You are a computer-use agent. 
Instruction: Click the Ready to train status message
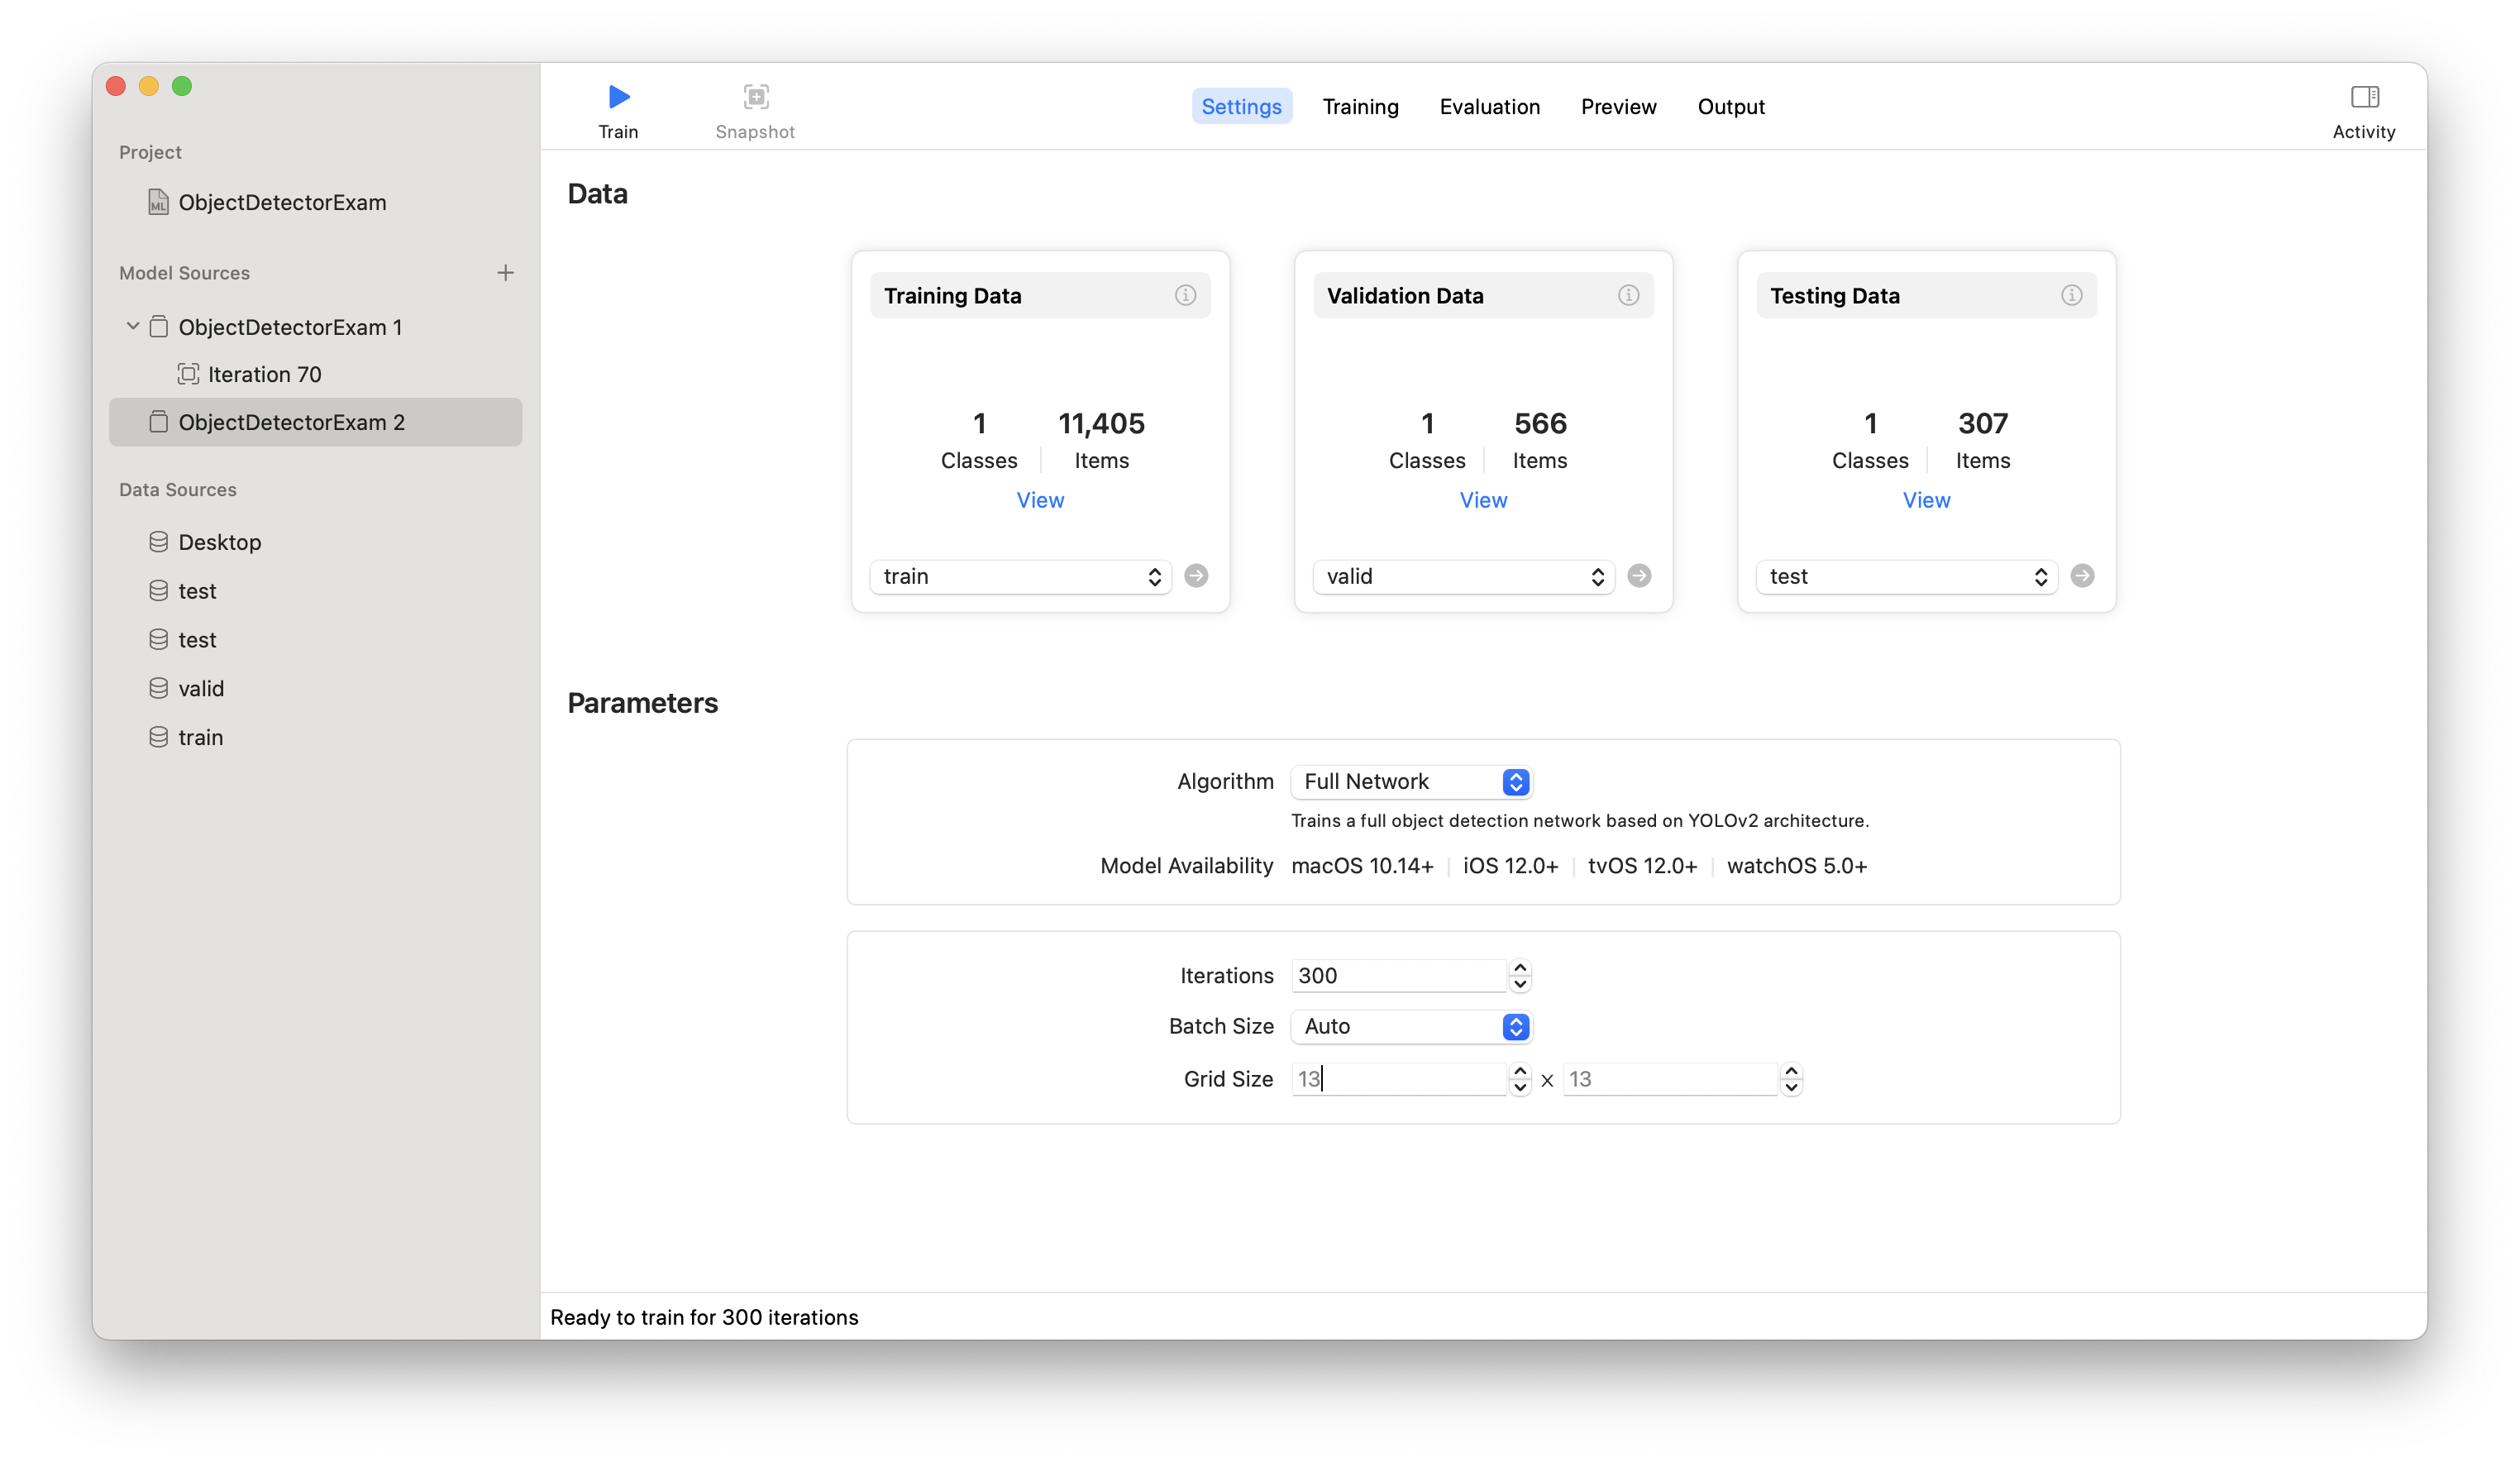[x=704, y=1317]
